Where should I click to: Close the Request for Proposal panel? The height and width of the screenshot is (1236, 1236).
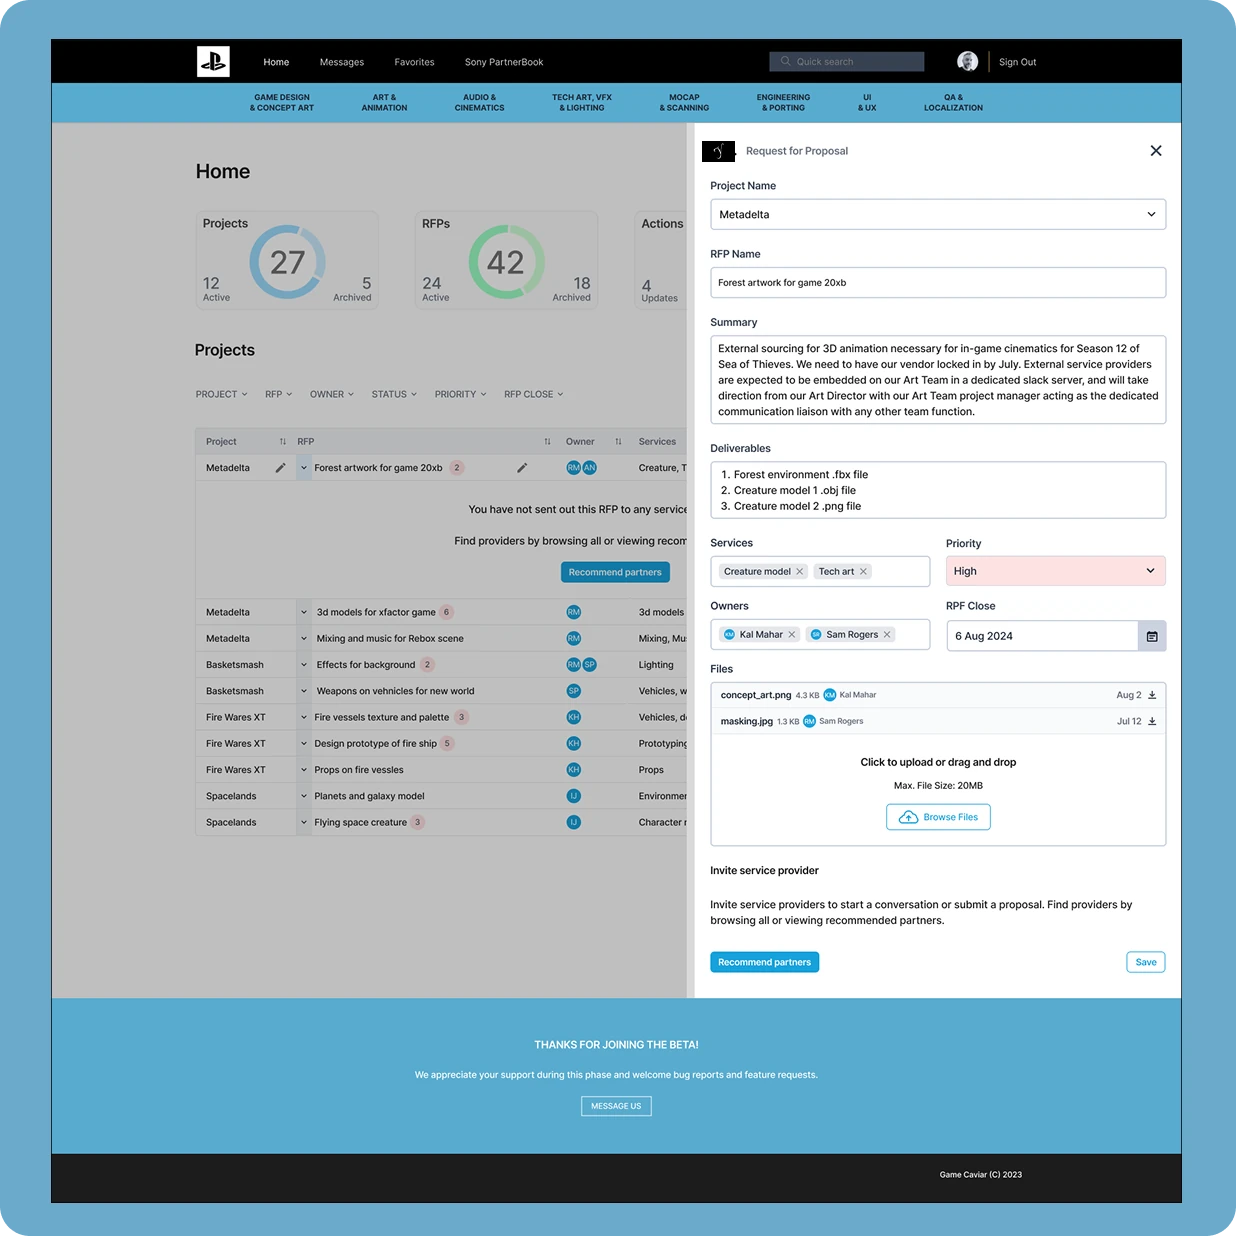click(1156, 151)
